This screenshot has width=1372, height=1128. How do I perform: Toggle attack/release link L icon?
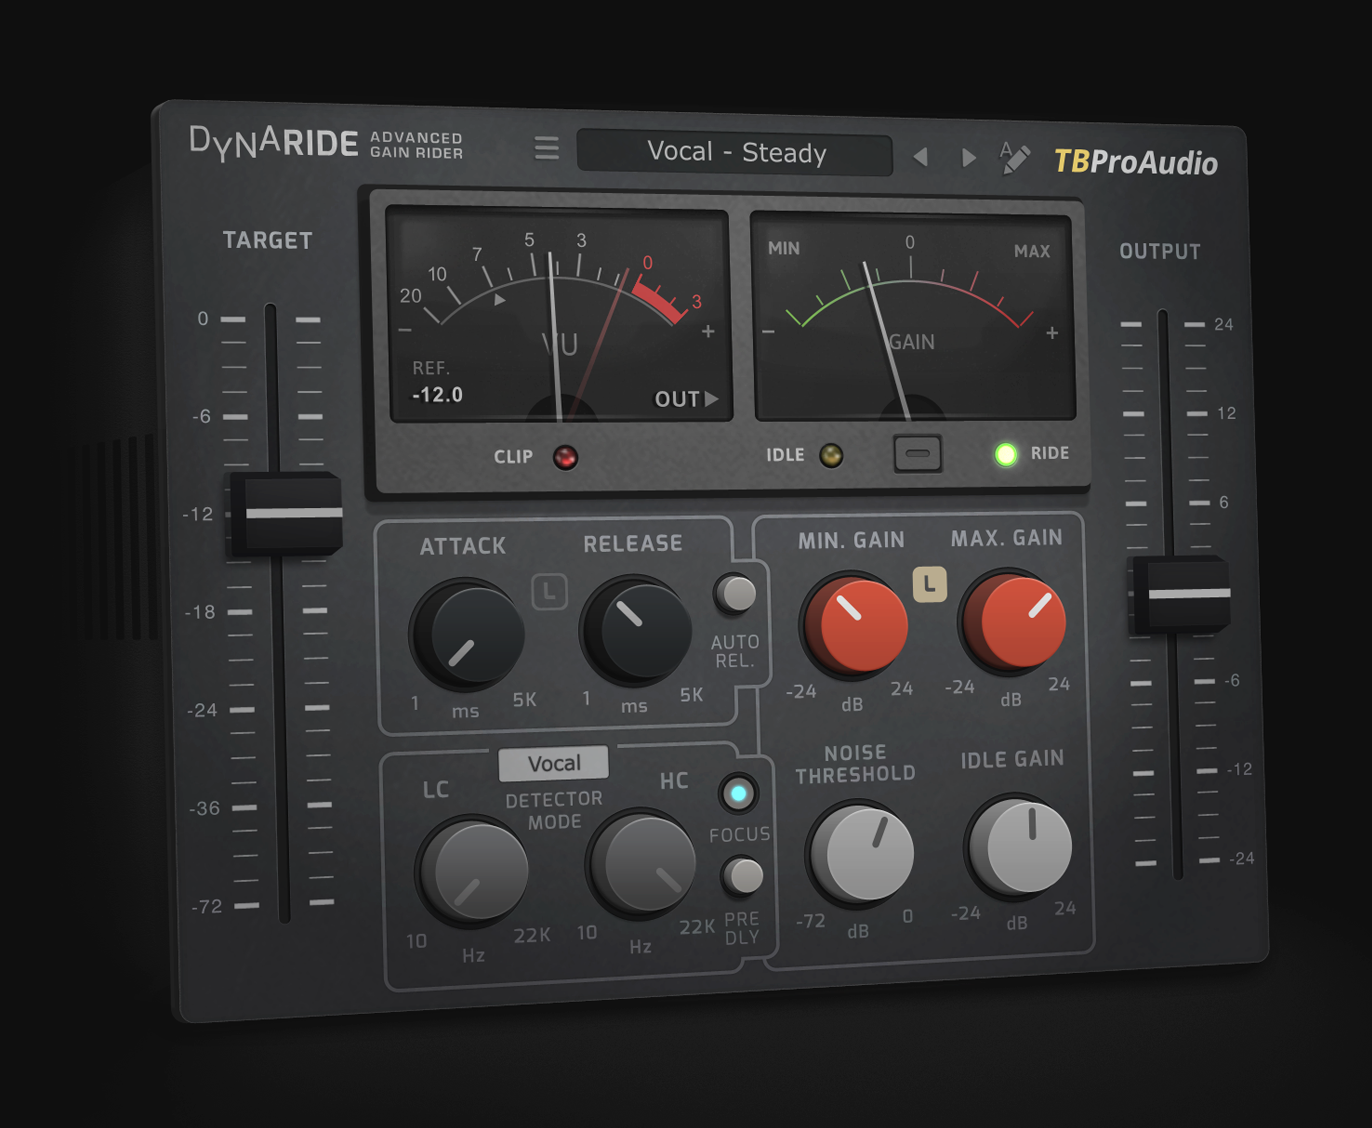[x=549, y=592]
